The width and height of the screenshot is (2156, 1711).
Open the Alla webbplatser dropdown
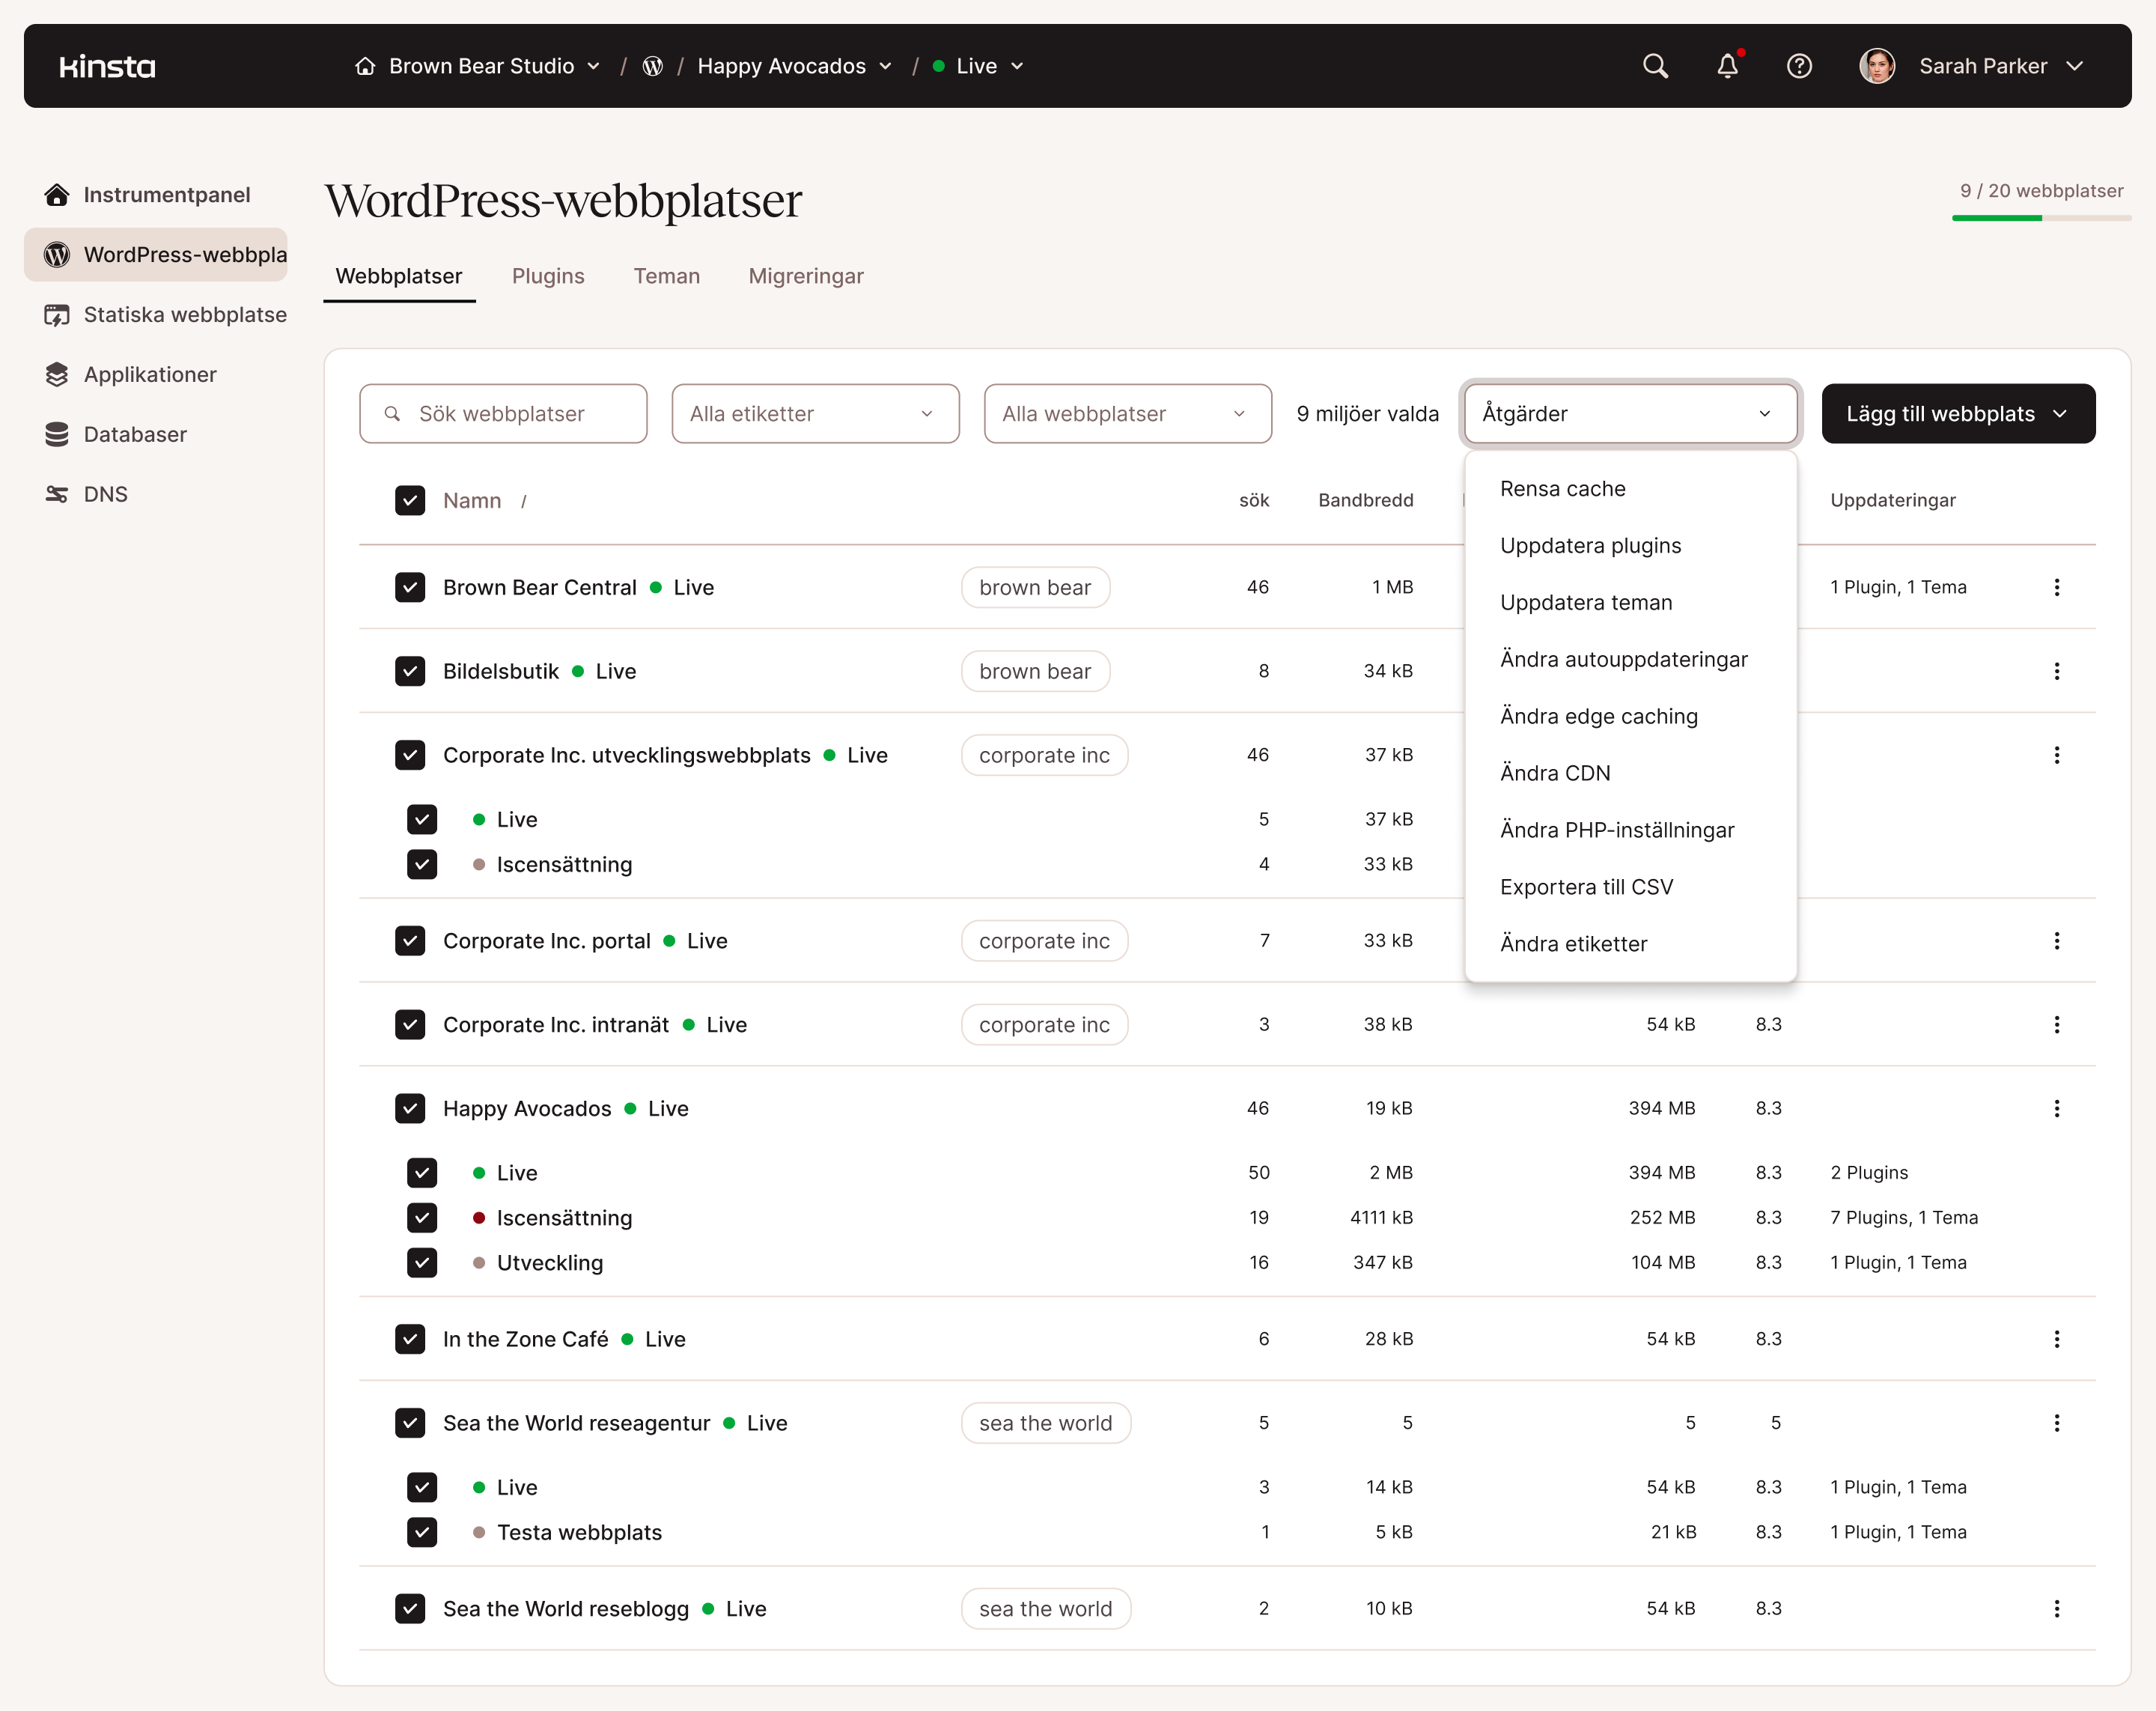click(x=1127, y=413)
